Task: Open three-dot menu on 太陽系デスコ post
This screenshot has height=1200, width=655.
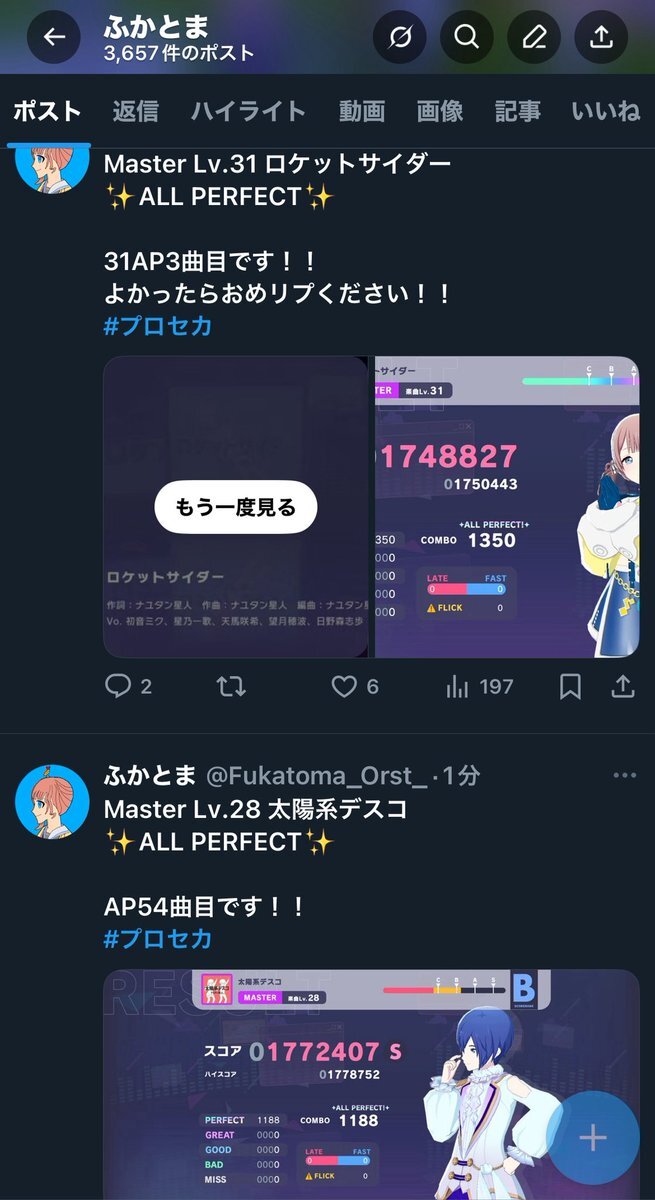Action: [624, 776]
